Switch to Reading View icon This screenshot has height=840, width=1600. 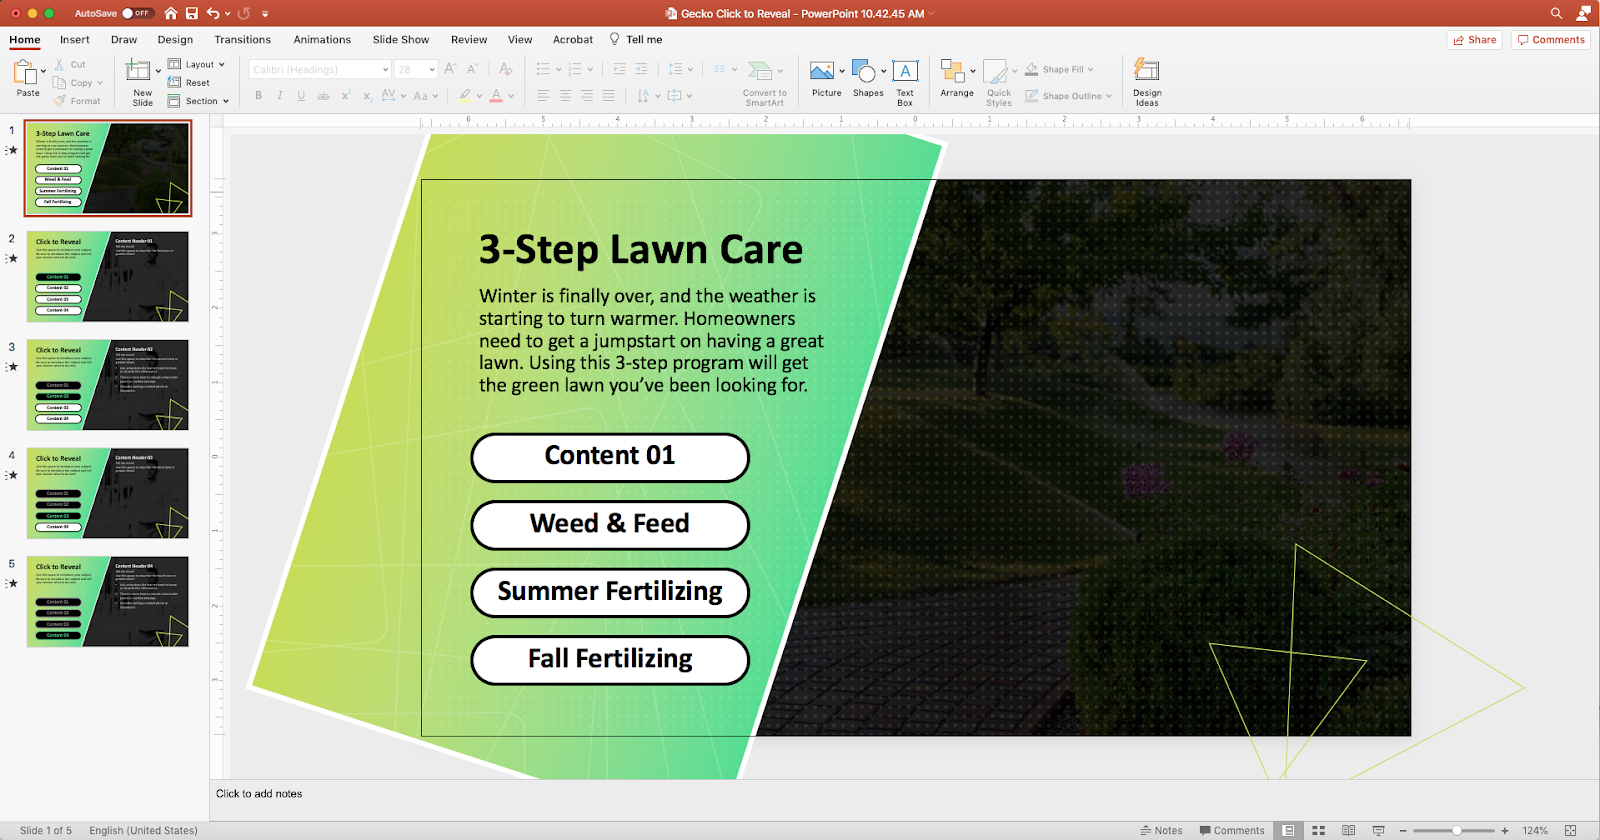coord(1348,830)
